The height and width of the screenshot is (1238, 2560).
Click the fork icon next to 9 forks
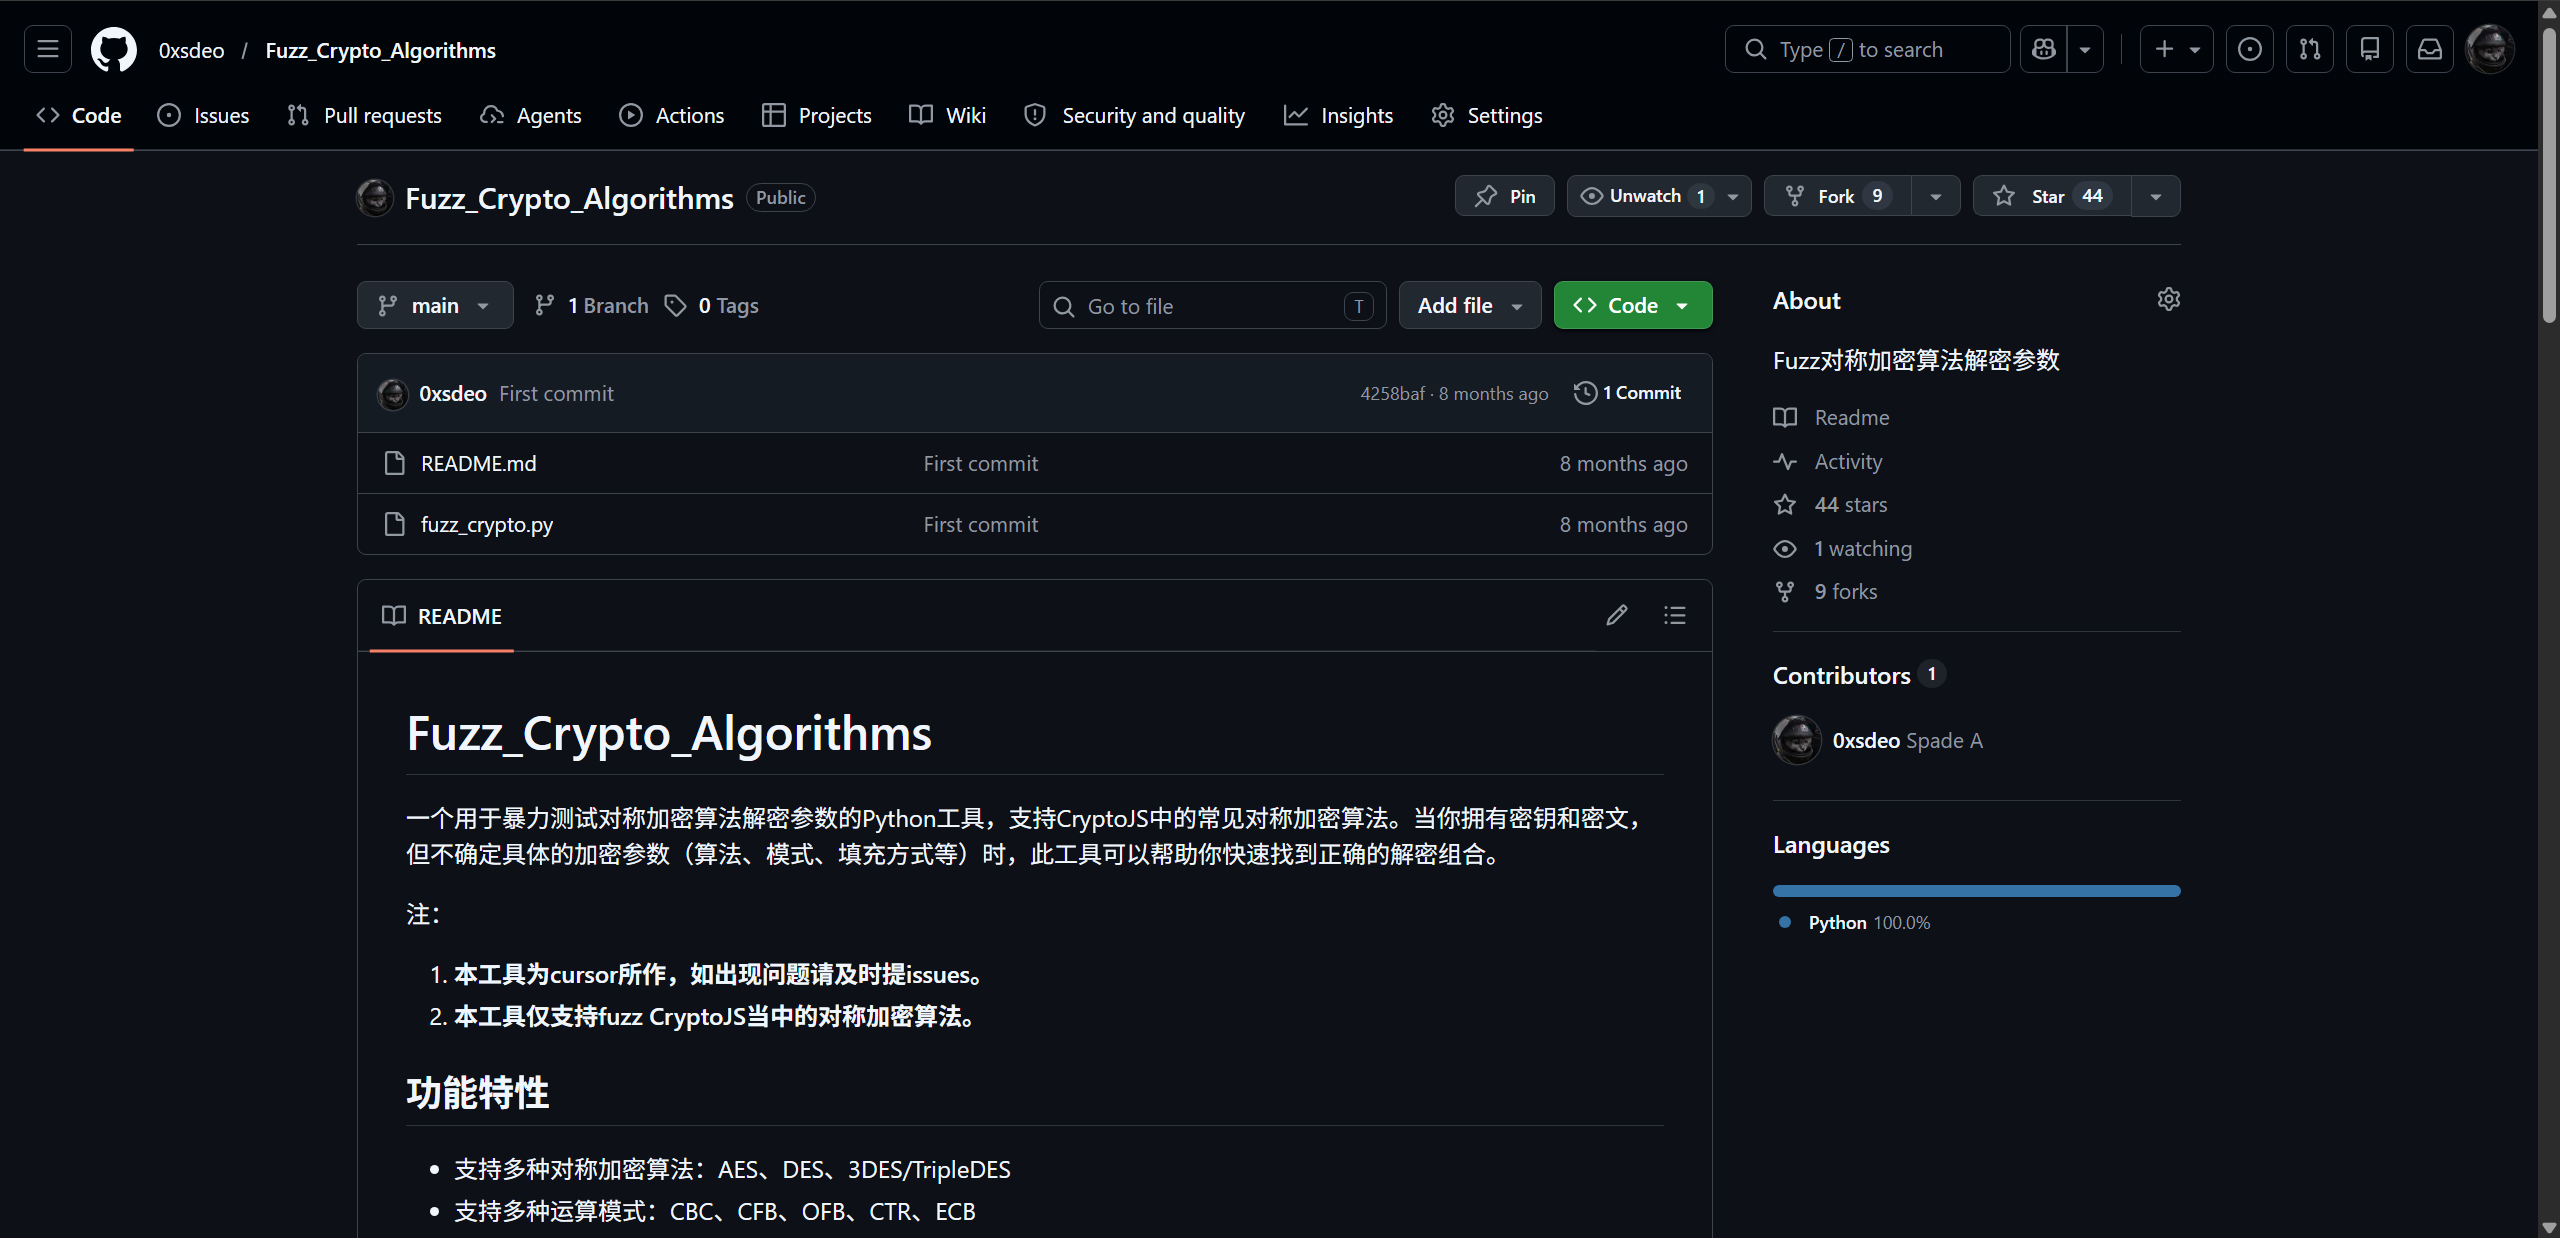click(x=1785, y=591)
